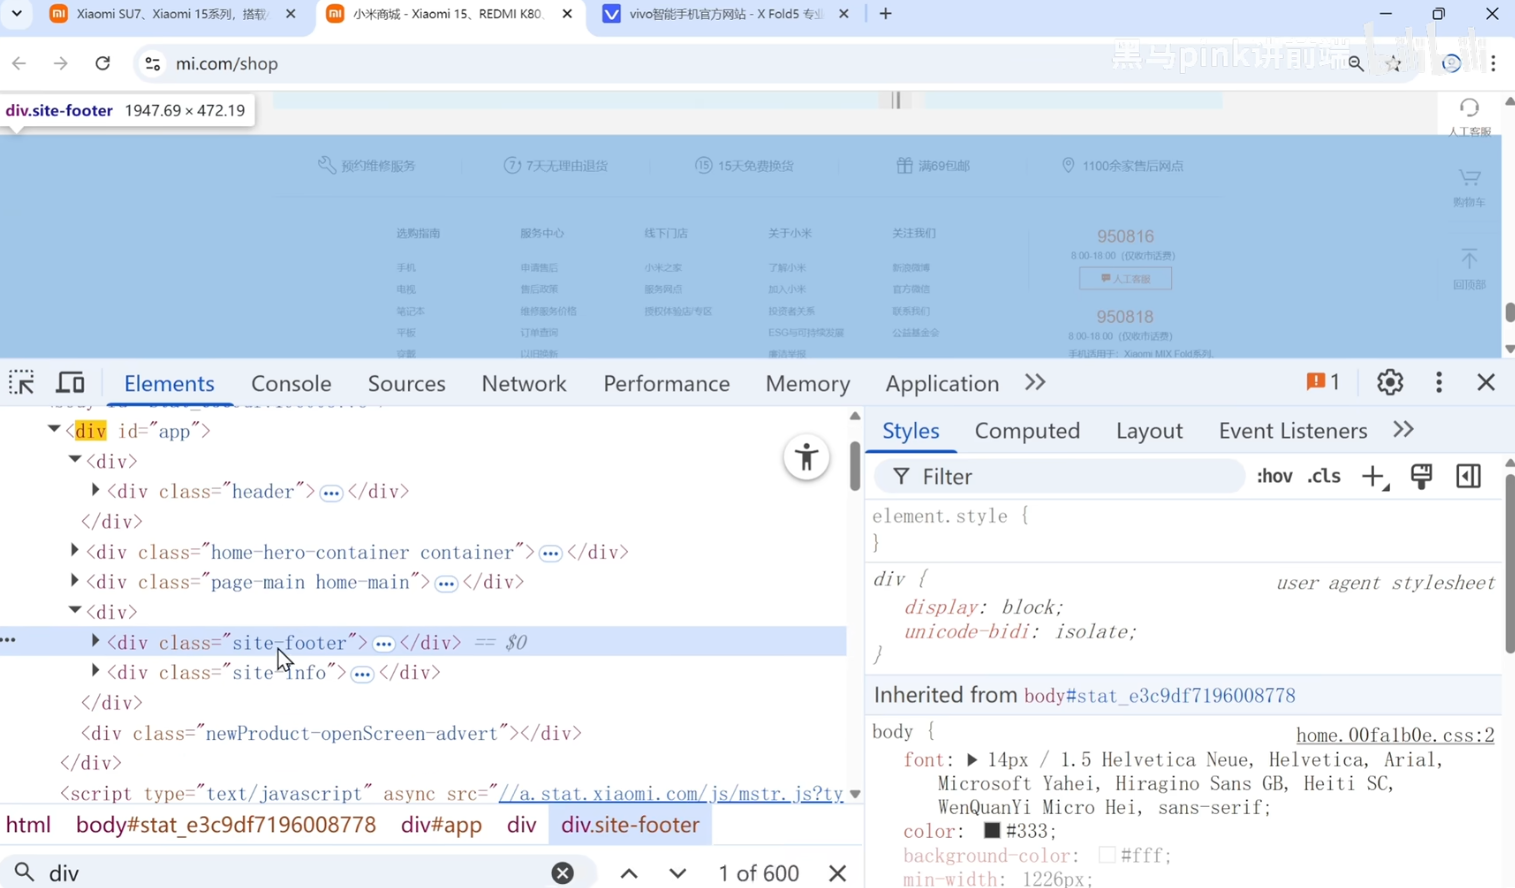Toggle the :hov element state panel
Screen dimensions: 1515x888
pos(1274,476)
